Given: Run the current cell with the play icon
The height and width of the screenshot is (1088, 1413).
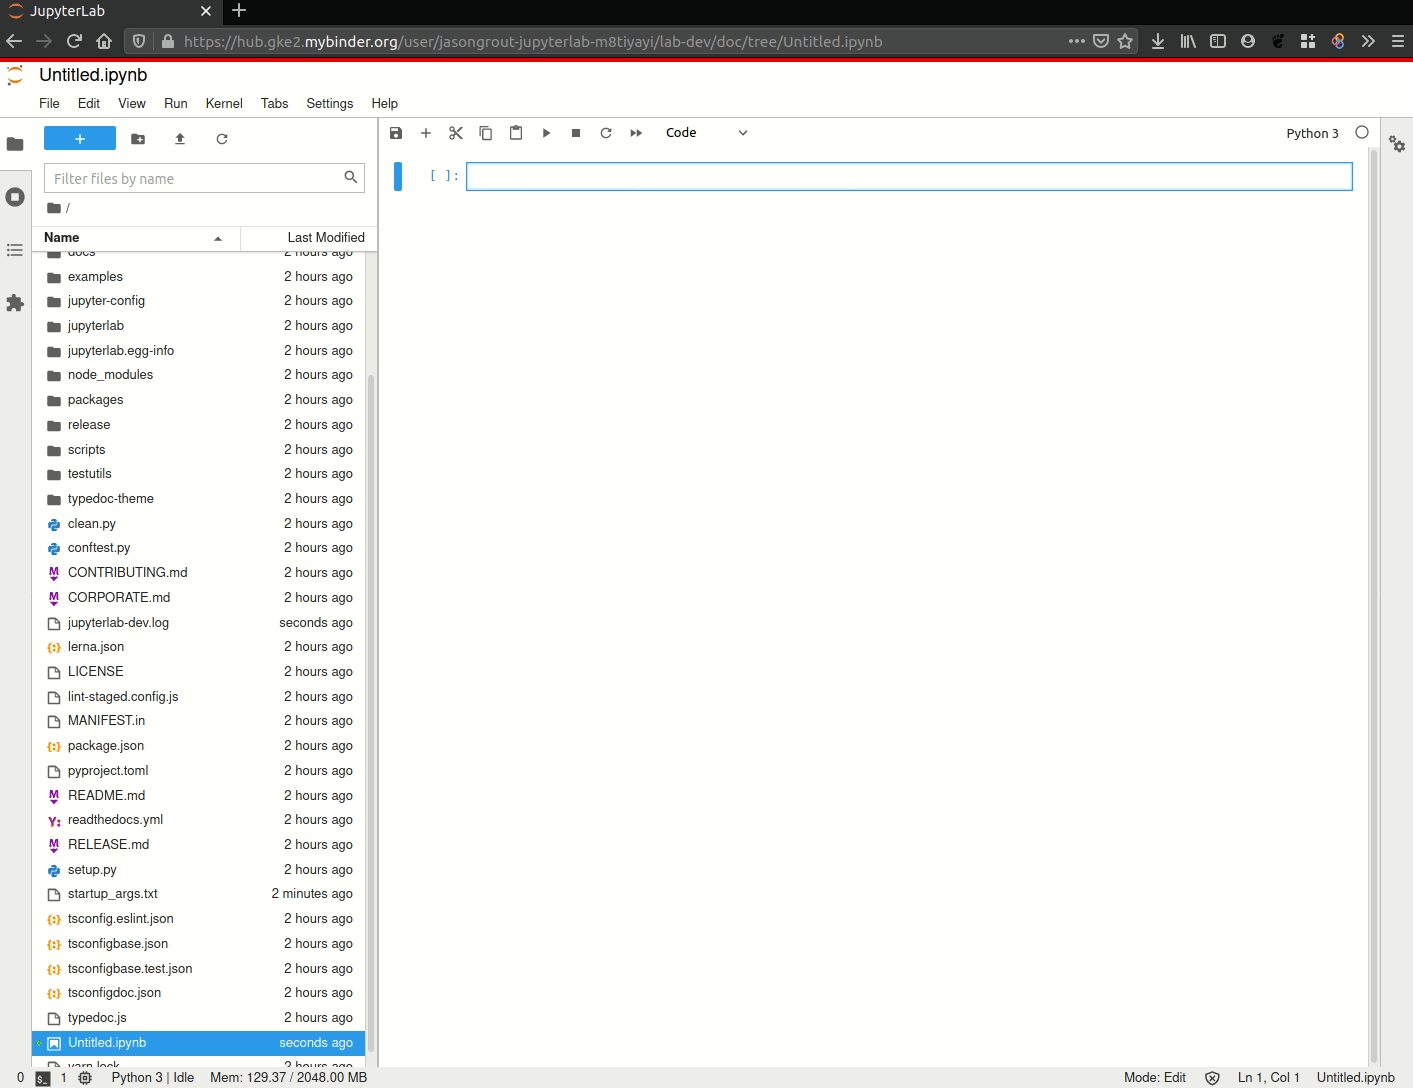Looking at the screenshot, I should coord(546,132).
